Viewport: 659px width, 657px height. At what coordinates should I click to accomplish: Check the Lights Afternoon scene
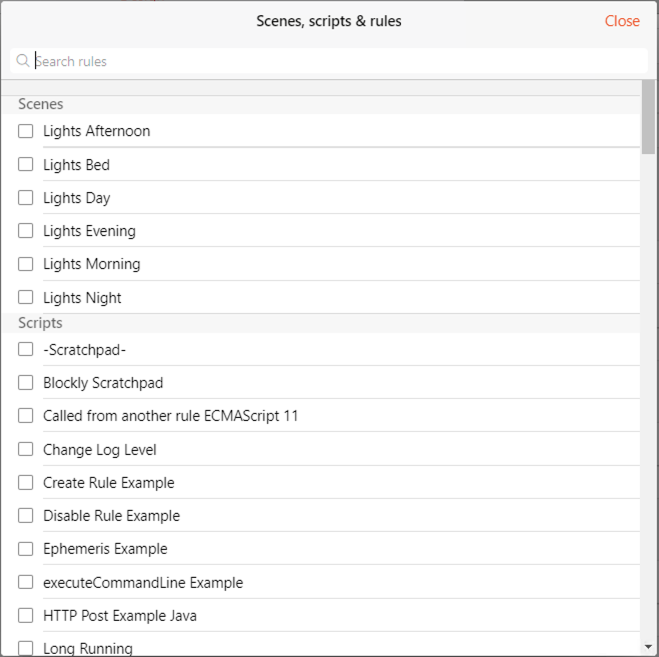[x=26, y=131]
